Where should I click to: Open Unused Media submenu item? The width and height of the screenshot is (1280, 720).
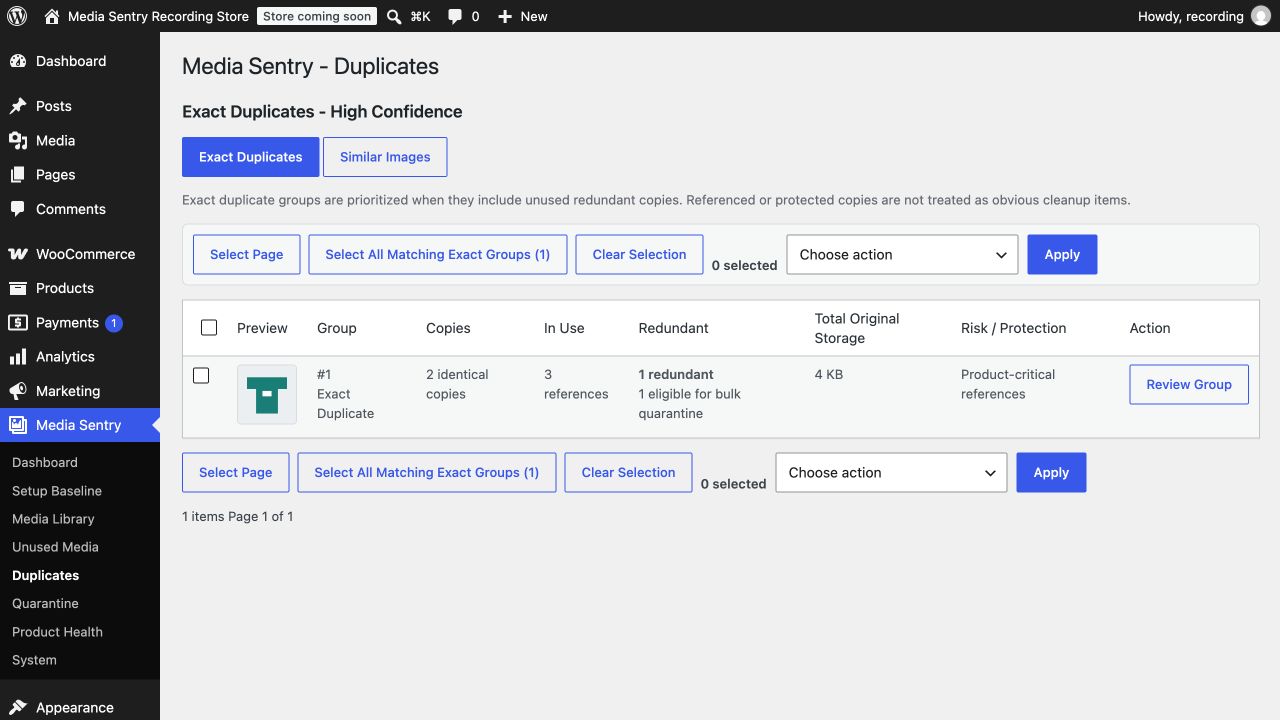point(55,547)
